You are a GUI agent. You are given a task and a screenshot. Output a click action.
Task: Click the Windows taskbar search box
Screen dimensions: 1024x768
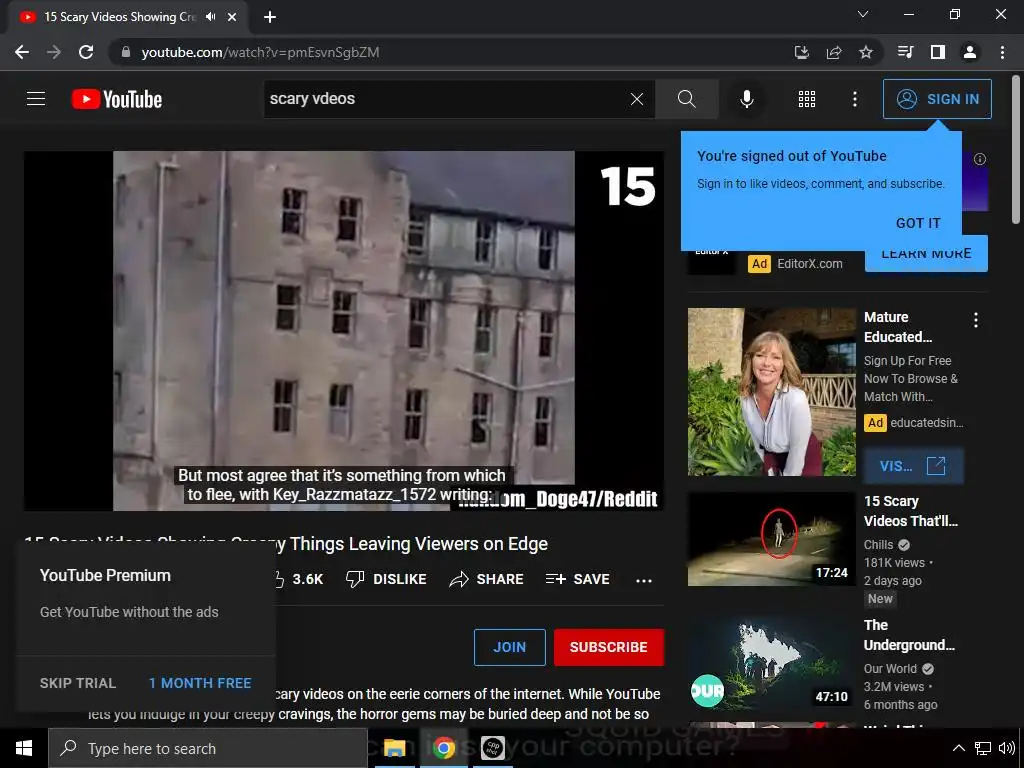click(x=208, y=748)
